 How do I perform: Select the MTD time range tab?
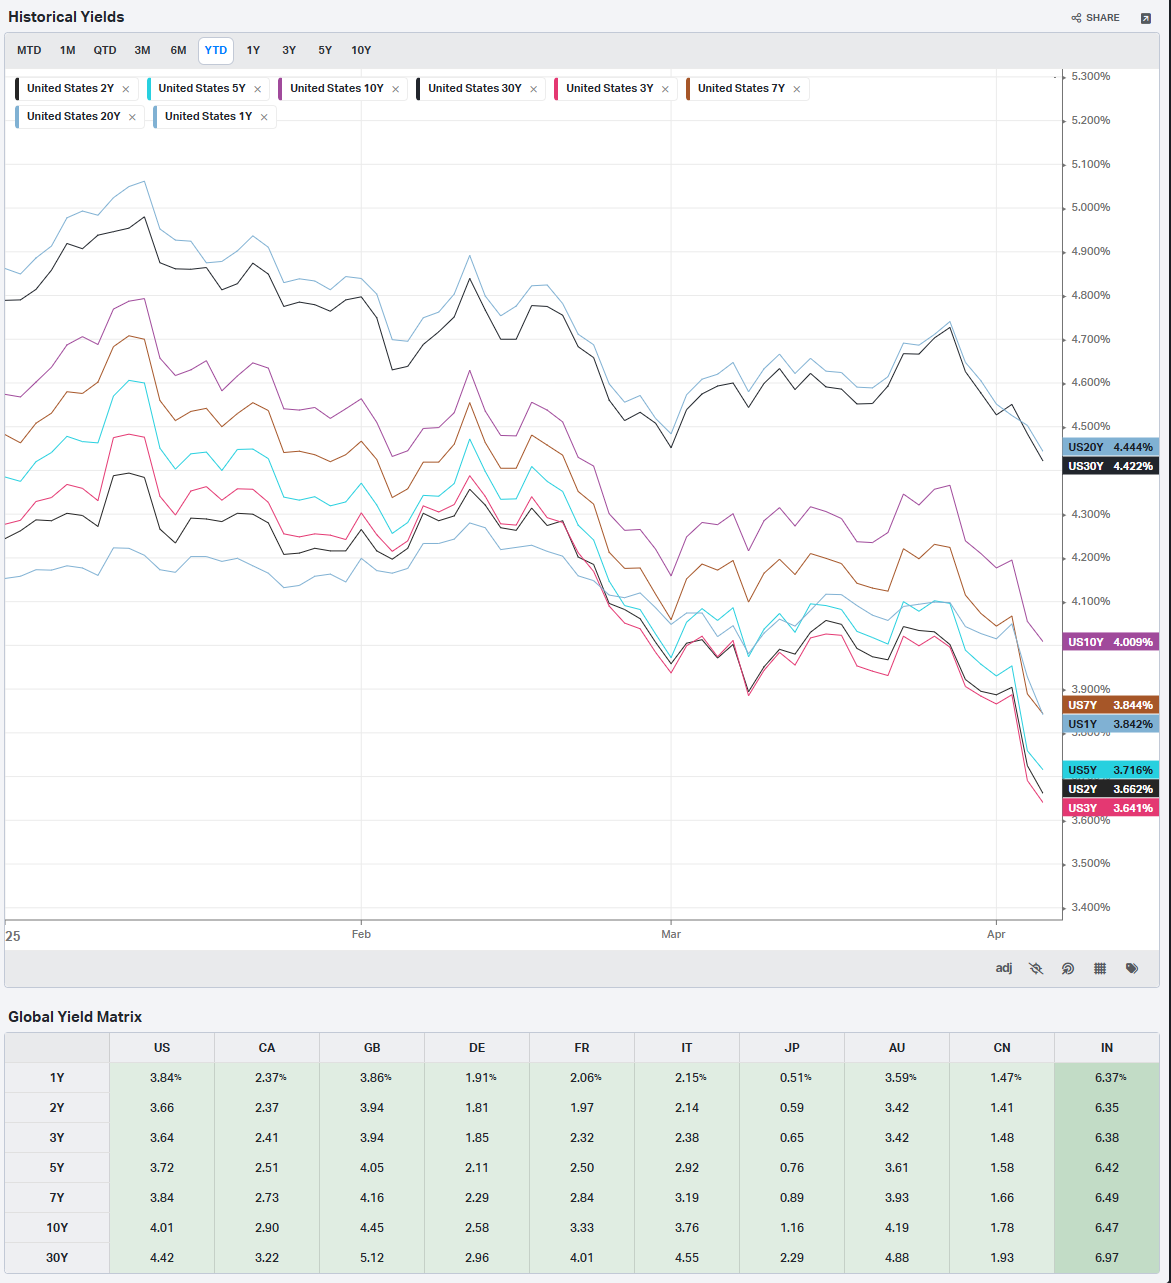pyautogui.click(x=29, y=50)
